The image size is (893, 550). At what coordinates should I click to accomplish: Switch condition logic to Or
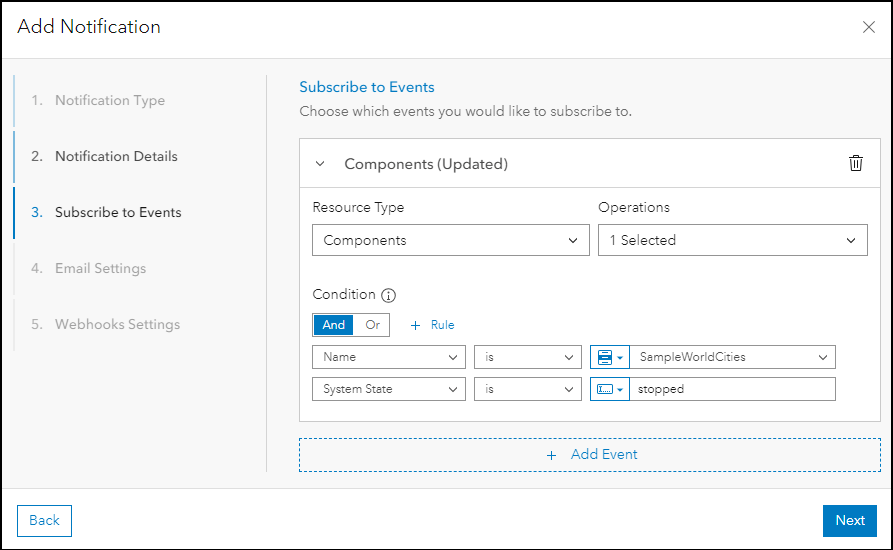point(372,325)
